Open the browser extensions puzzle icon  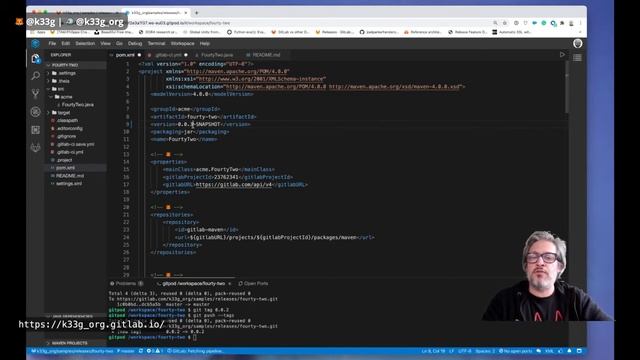[x=562, y=23]
